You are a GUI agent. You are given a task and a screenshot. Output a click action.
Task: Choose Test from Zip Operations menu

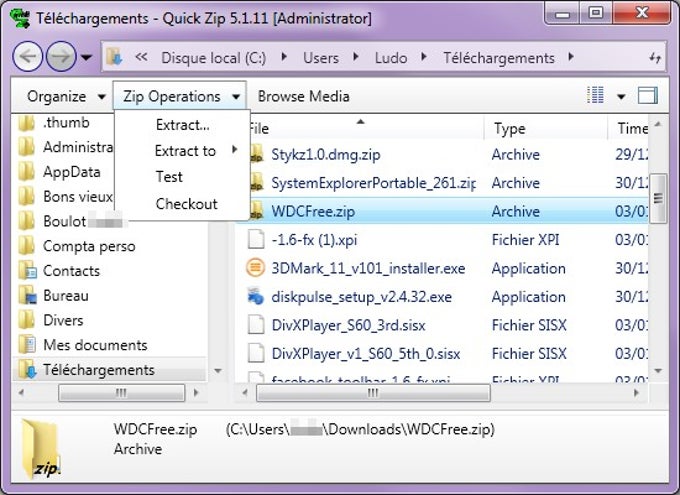click(x=182, y=177)
